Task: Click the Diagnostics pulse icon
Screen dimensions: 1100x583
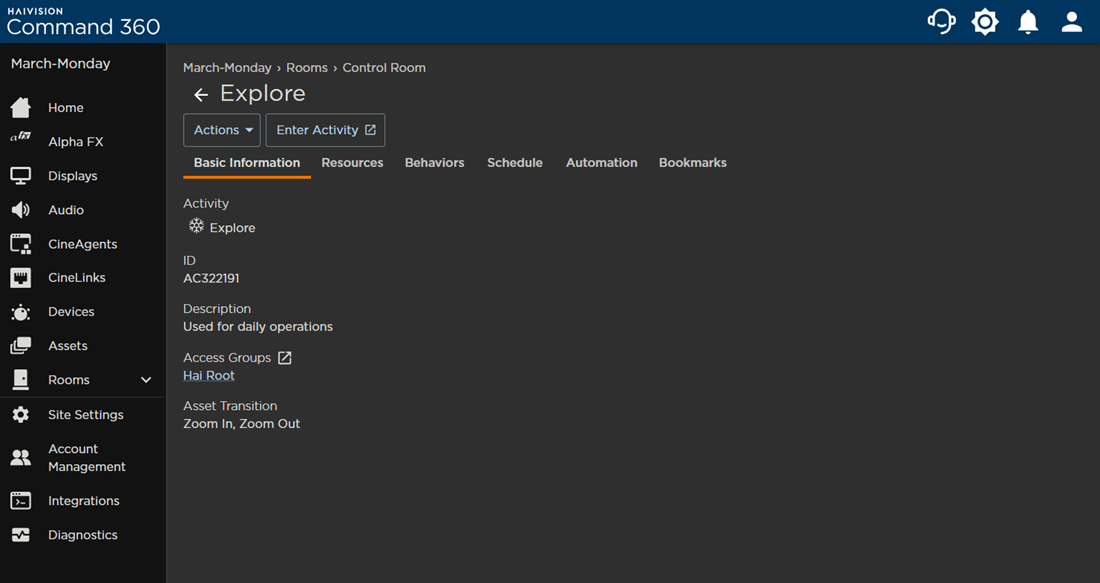Action: 20,535
